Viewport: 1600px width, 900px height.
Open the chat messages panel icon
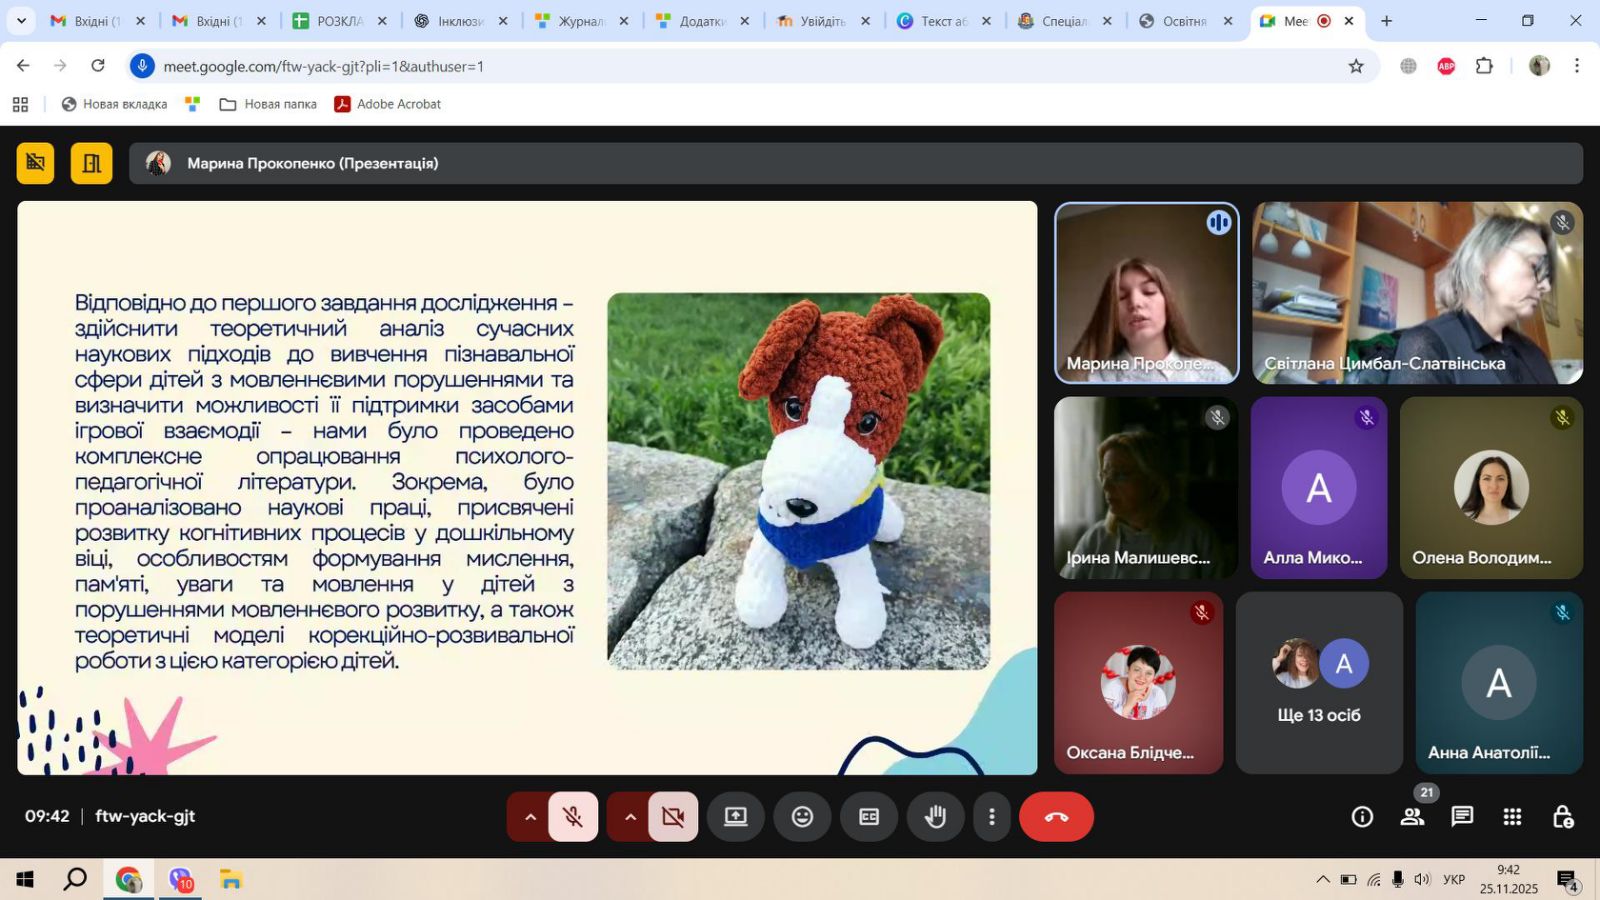[1462, 817]
